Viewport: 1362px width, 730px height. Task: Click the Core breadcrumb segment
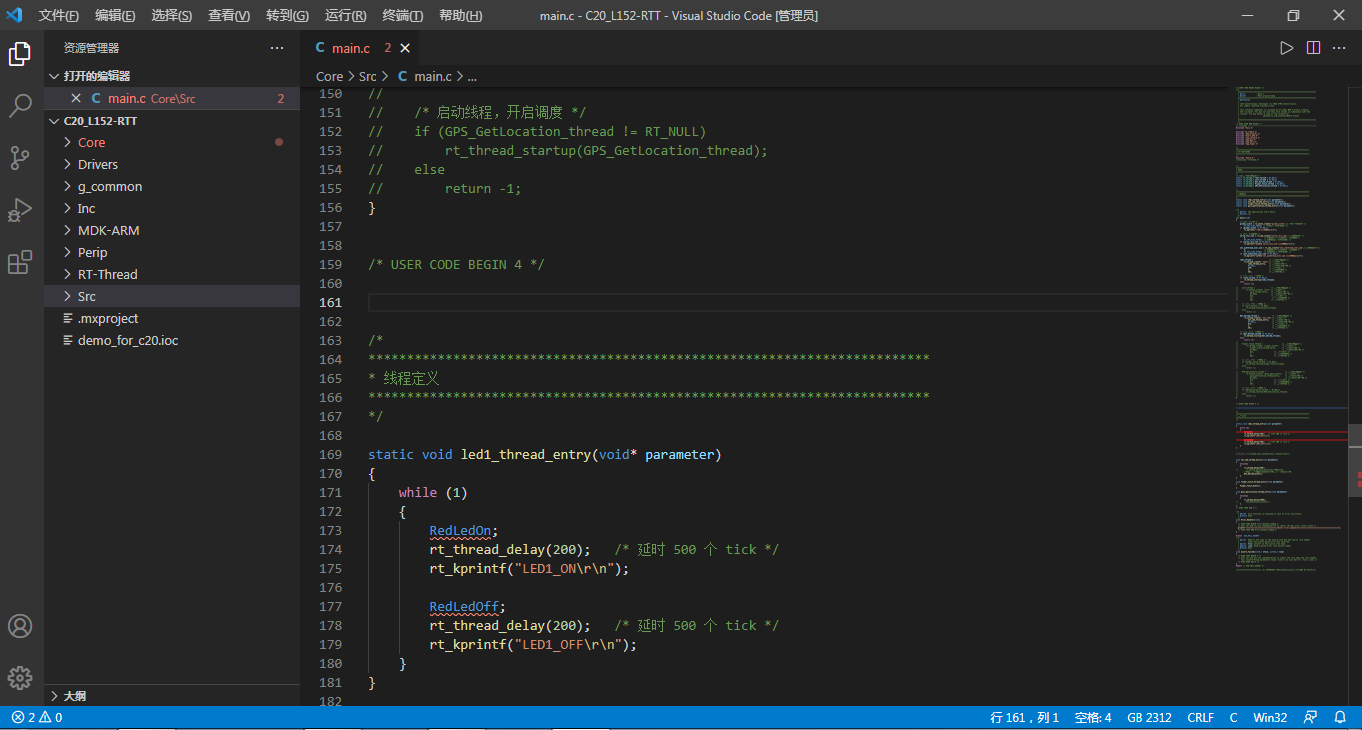pyautogui.click(x=329, y=76)
